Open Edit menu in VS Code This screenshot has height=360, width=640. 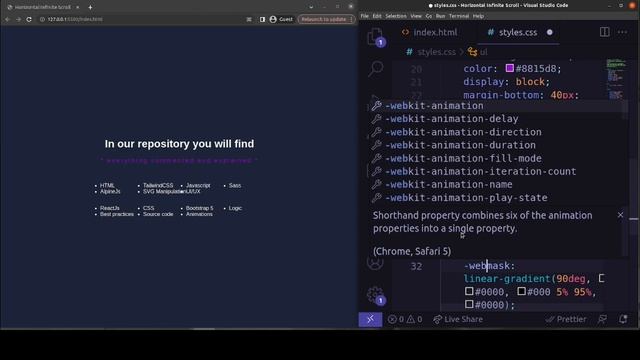click(377, 16)
